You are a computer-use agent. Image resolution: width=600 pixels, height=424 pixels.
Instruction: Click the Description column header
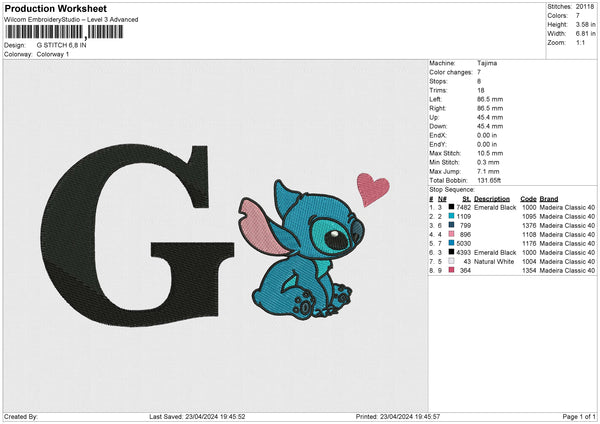click(x=494, y=198)
